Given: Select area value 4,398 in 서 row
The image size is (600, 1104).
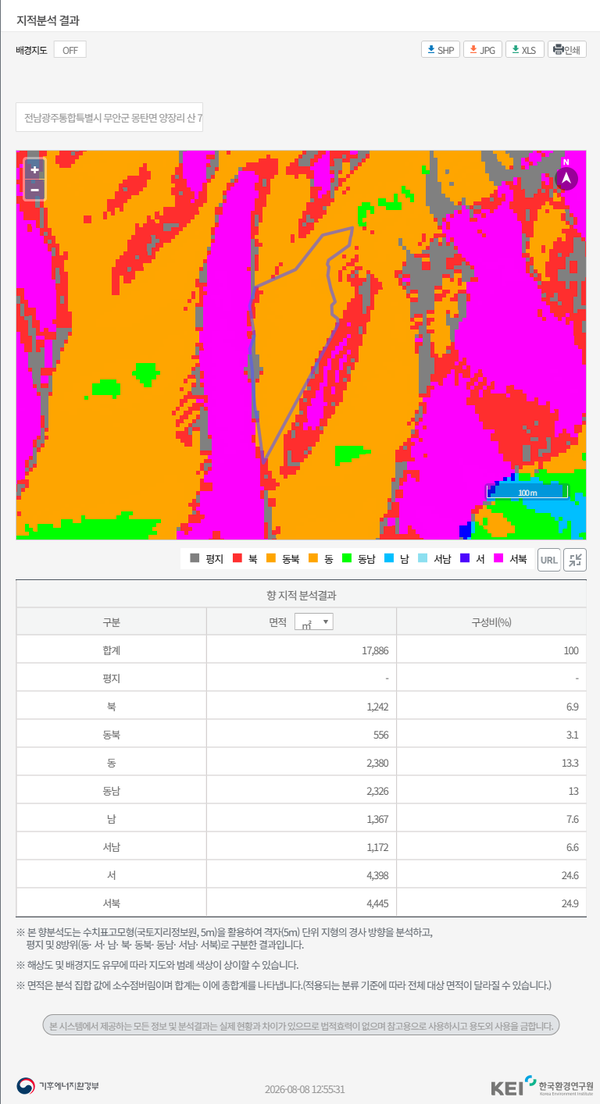Looking at the screenshot, I should (377, 876).
